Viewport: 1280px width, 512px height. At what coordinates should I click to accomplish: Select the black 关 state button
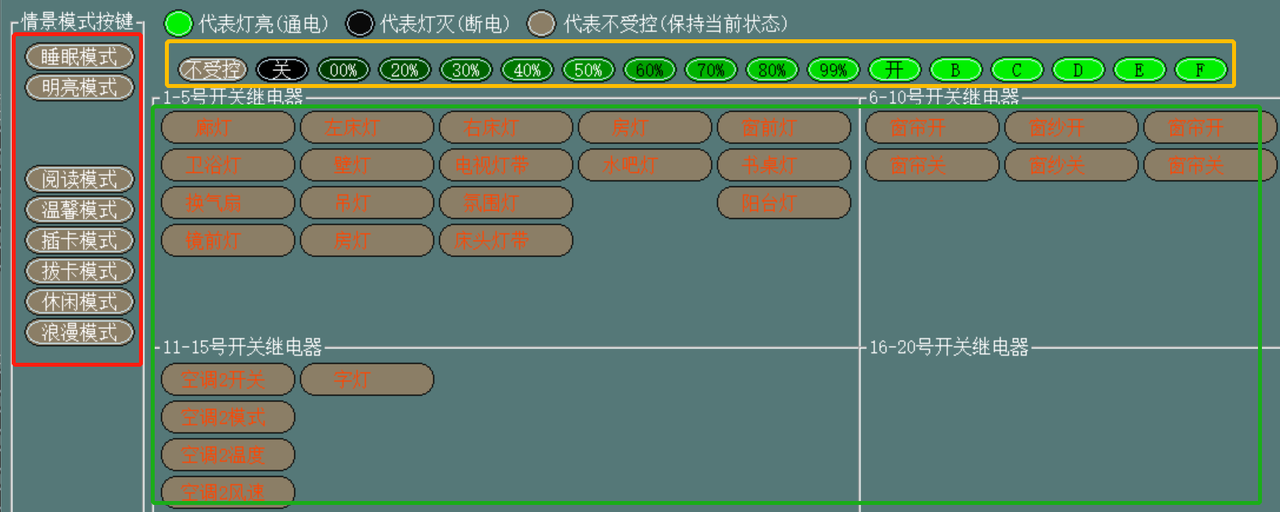282,70
